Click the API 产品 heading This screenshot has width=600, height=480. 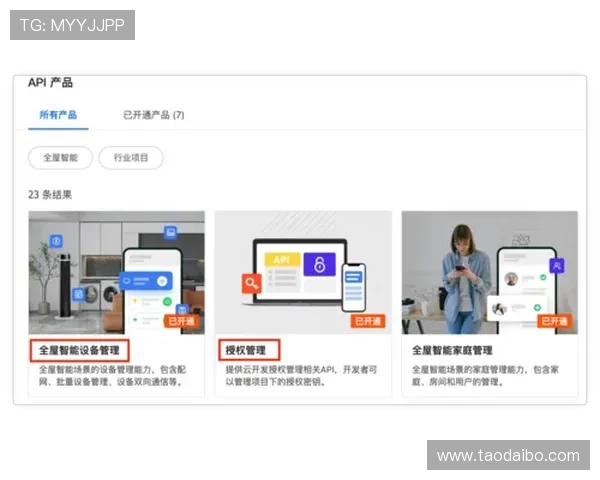50,82
